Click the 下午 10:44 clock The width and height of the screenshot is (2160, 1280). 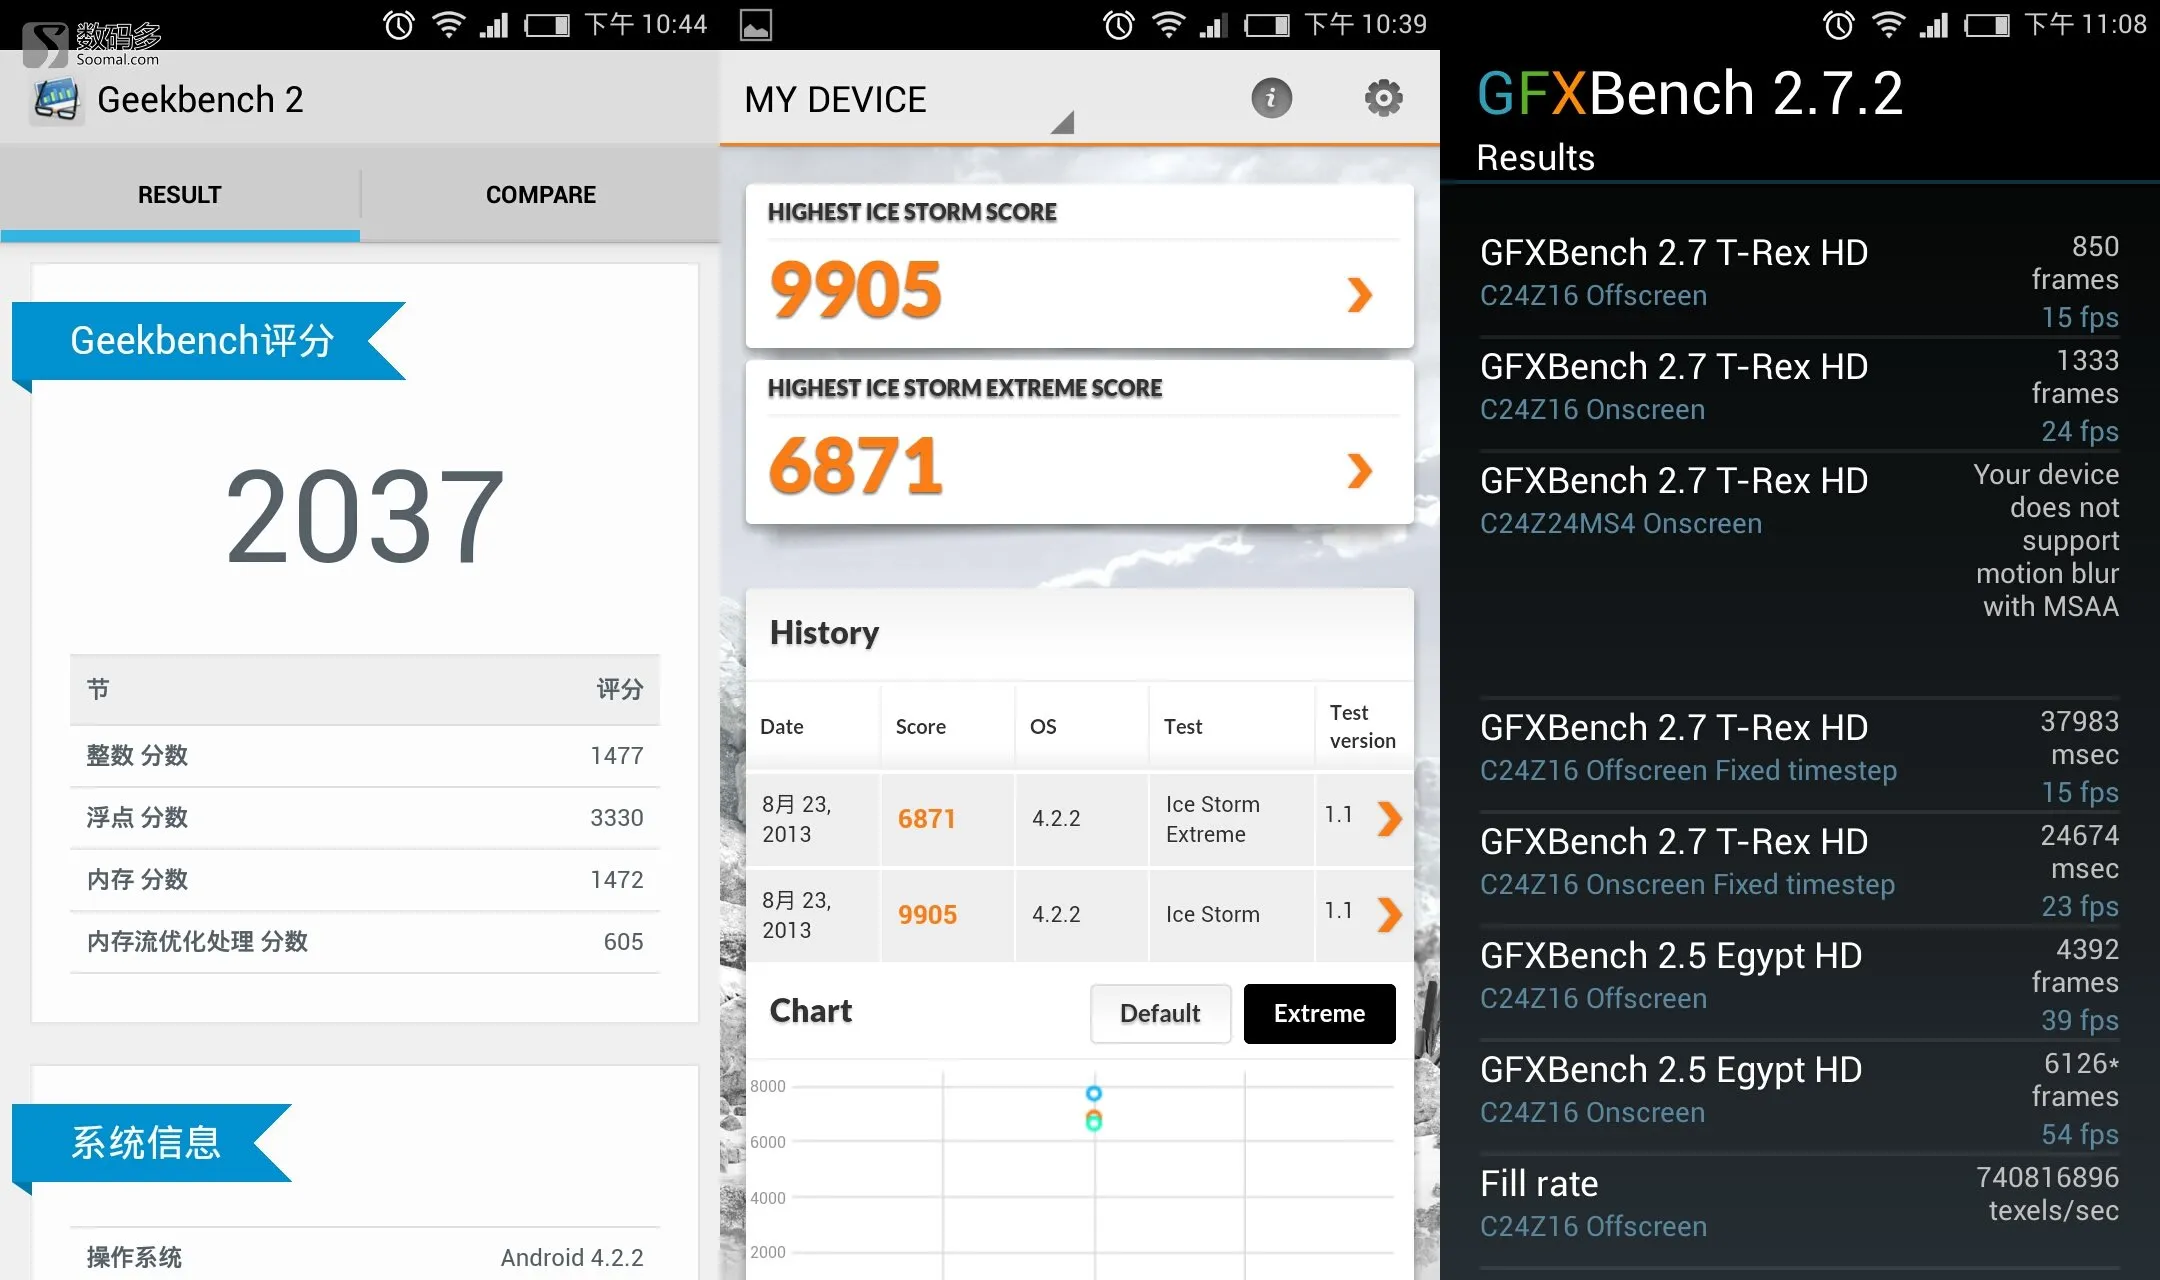coord(645,24)
